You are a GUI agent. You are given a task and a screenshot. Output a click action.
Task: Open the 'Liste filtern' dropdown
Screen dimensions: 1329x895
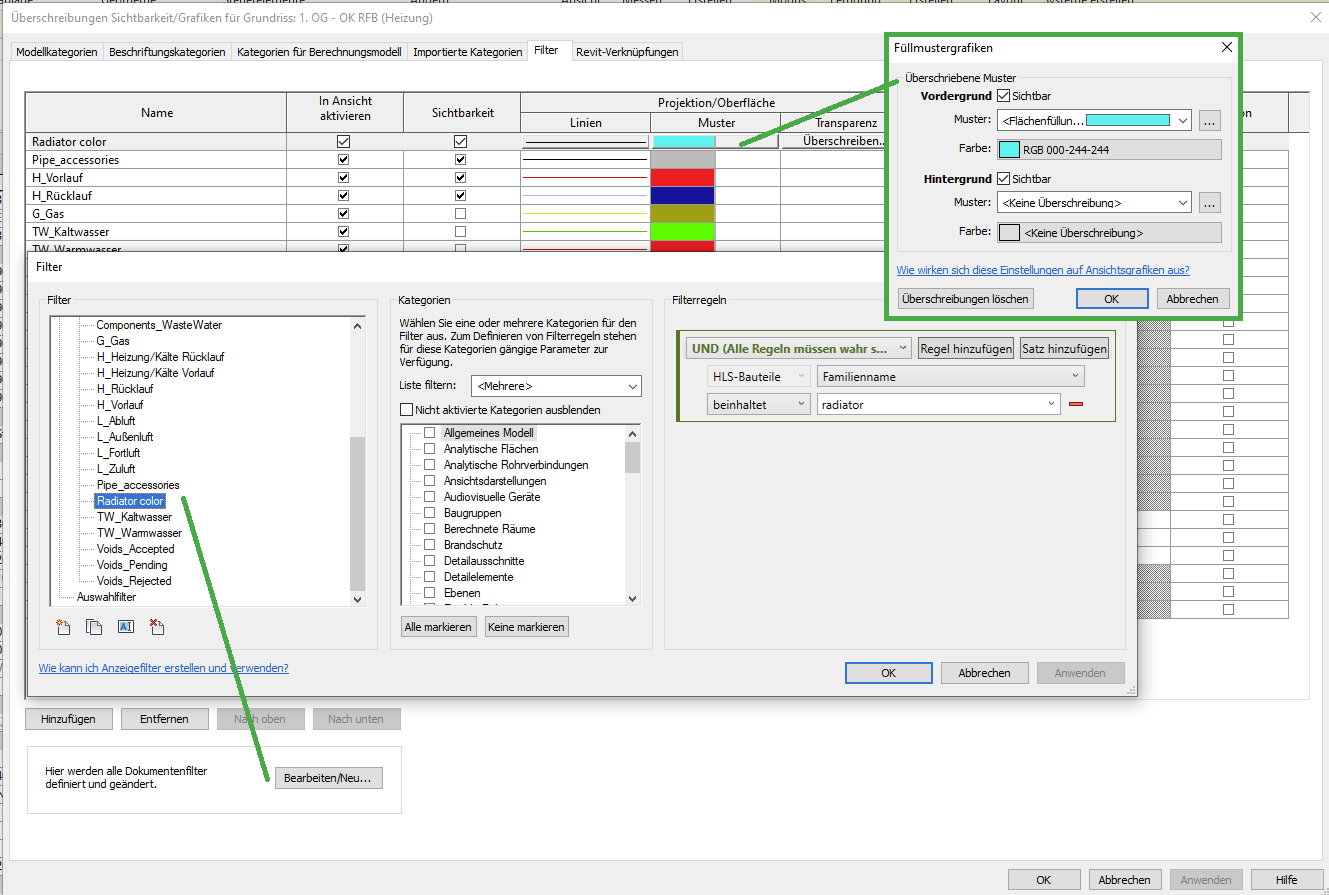point(557,386)
